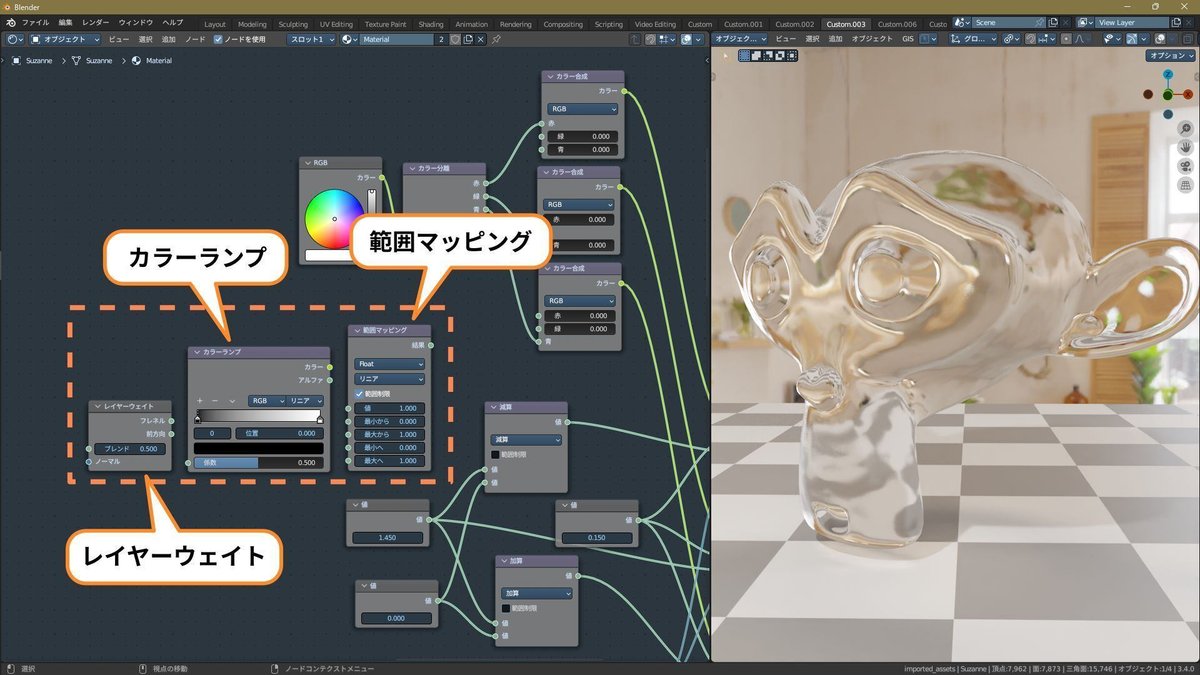The width and height of the screenshot is (1200, 675).
Task: Toggle '範囲制限' checkbox in the 範囲マッピング node
Action: click(360, 394)
